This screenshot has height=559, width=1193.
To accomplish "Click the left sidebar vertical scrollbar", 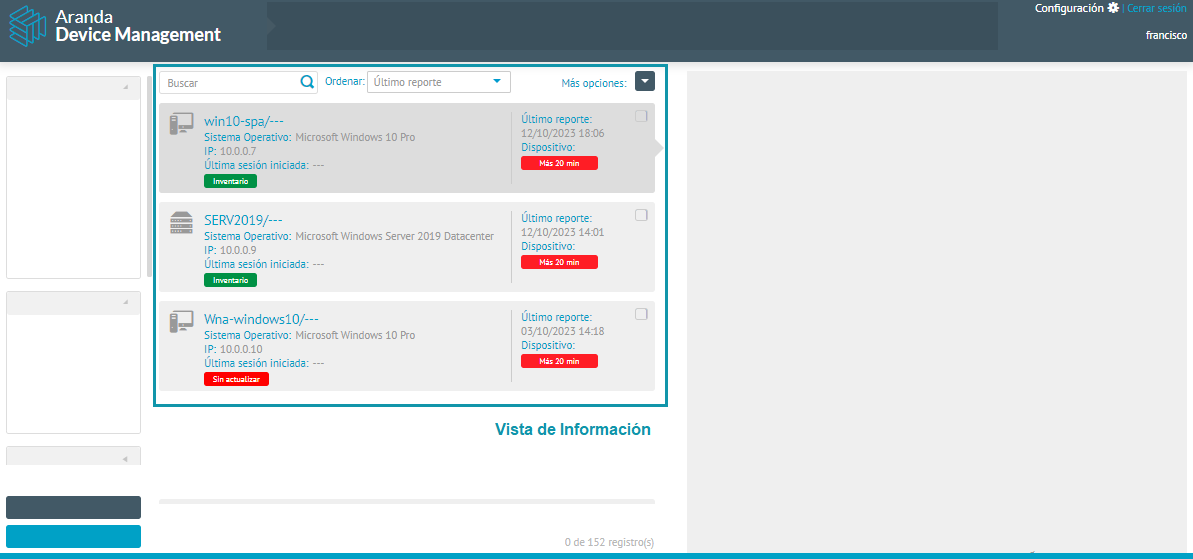I will 149,176.
